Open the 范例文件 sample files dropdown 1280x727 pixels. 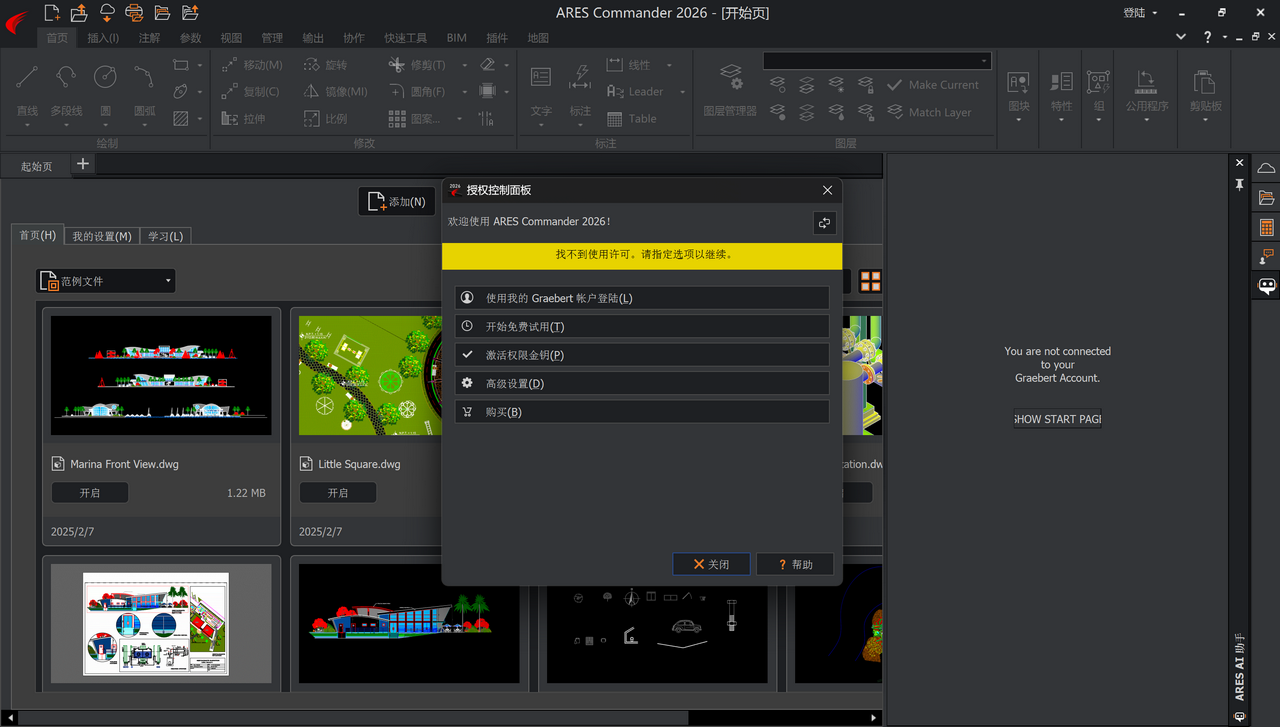pos(106,282)
